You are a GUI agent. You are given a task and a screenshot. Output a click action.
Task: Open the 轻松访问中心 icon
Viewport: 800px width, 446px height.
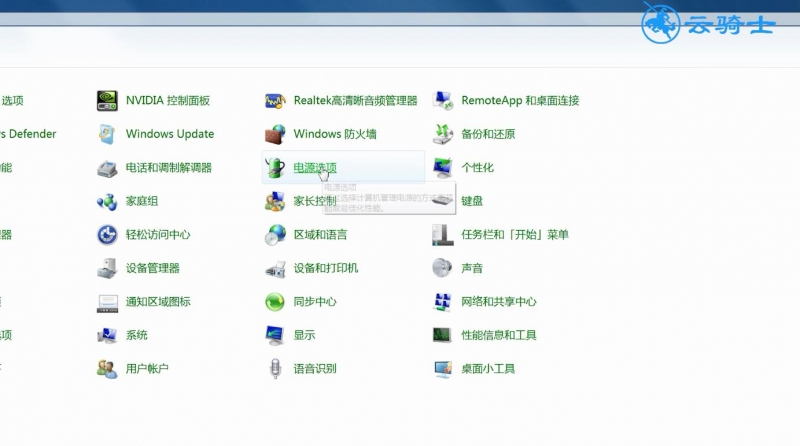pos(107,235)
